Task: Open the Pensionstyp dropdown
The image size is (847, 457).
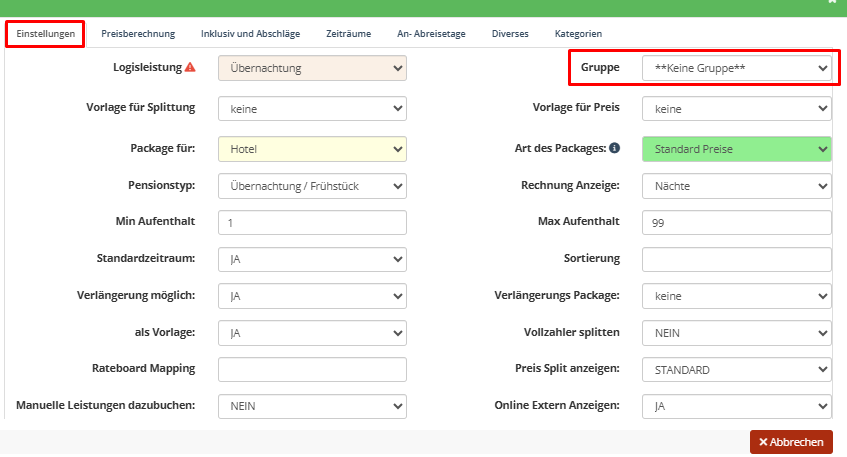Action: click(312, 186)
